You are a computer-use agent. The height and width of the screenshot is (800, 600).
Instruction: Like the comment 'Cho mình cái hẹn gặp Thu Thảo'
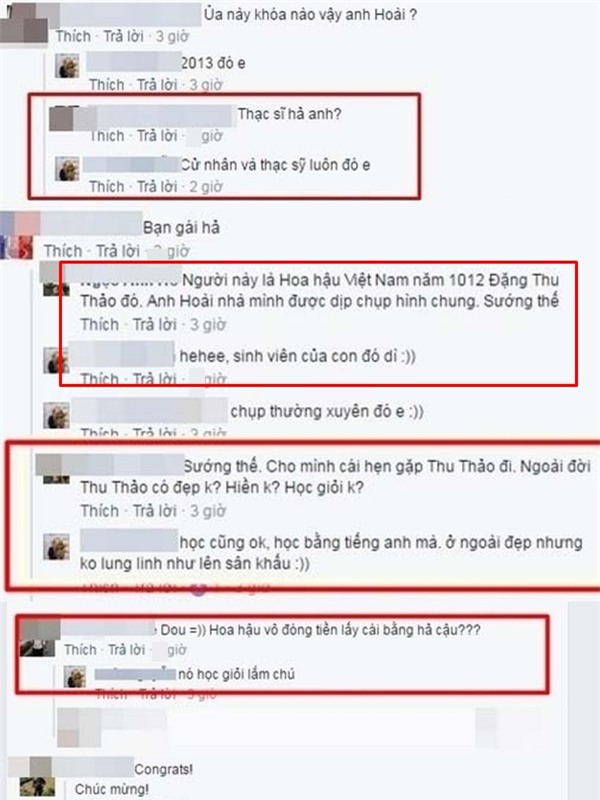click(99, 511)
